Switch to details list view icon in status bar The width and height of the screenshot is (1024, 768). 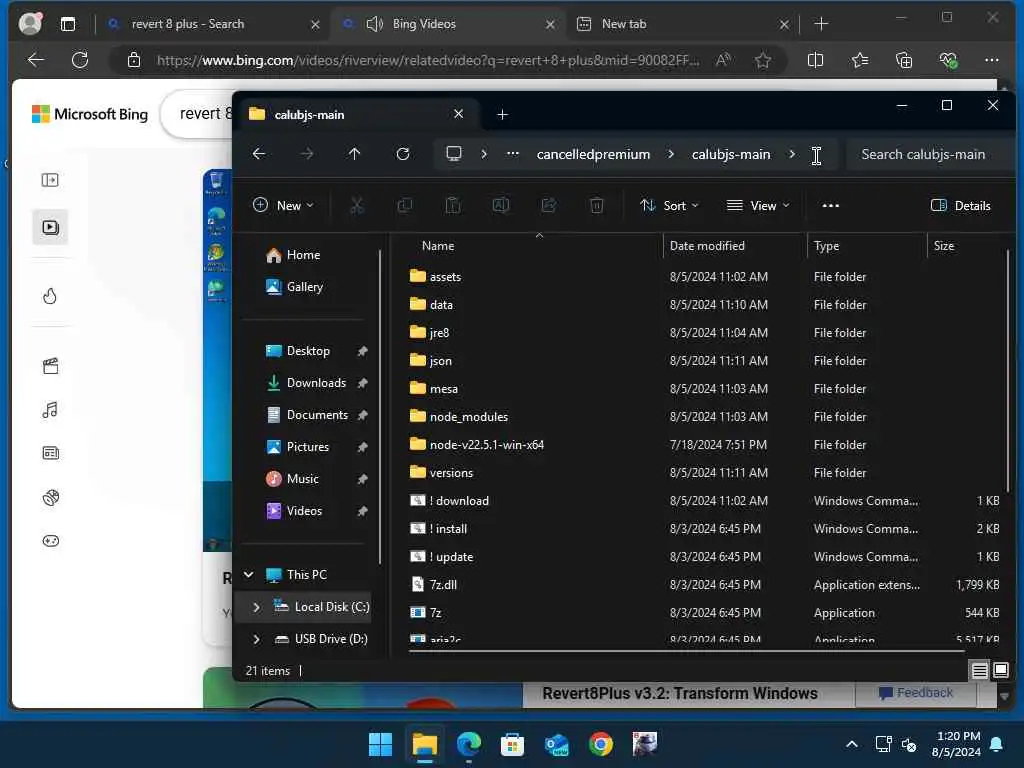pyautogui.click(x=980, y=670)
